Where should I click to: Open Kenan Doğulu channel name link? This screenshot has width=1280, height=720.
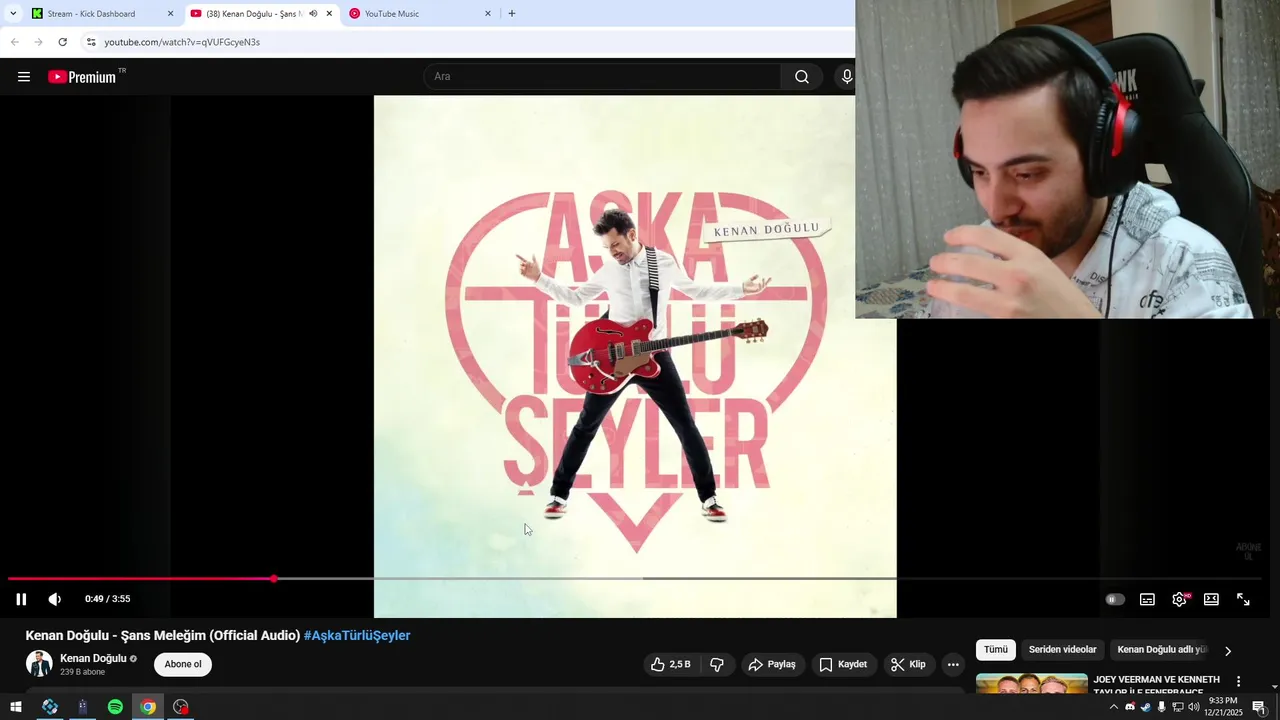pos(93,658)
